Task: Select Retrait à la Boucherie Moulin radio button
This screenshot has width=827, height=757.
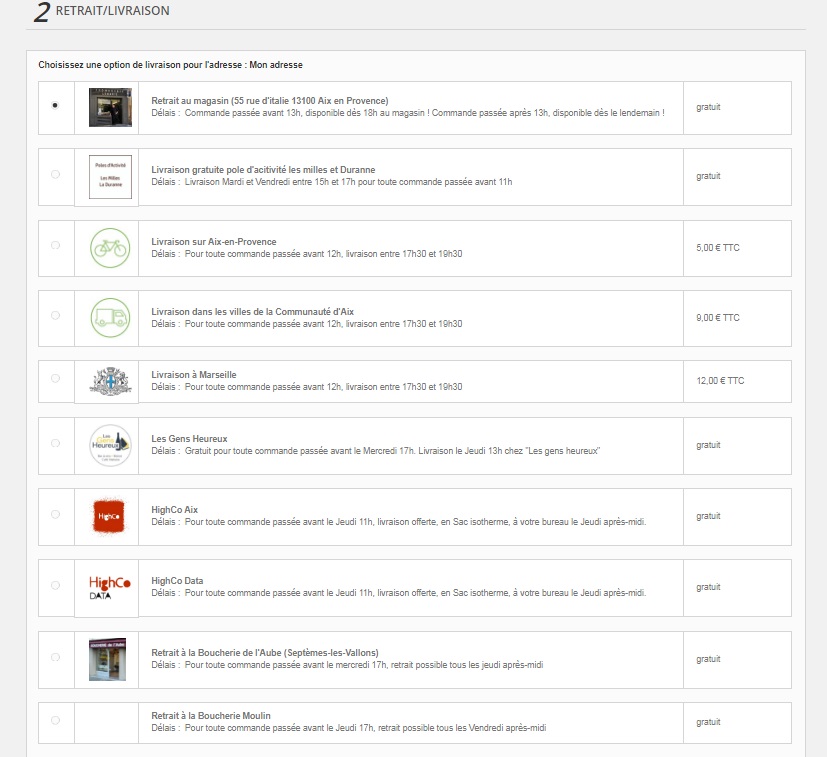Action: 55,720
